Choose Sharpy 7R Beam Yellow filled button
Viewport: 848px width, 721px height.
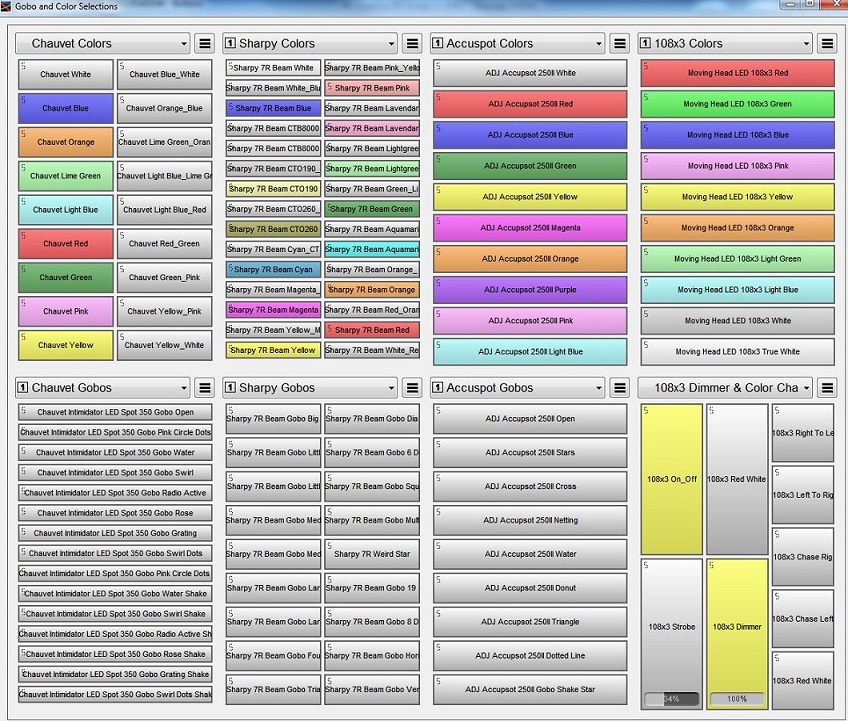click(273, 350)
